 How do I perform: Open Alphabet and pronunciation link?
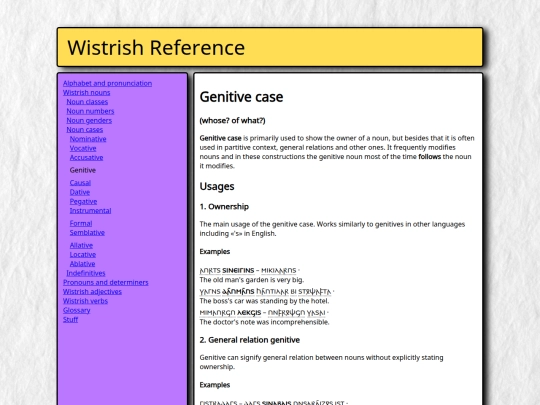pos(107,83)
